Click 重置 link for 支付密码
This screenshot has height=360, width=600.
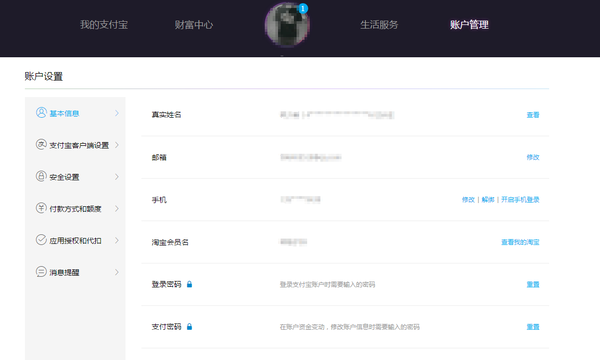(533, 327)
